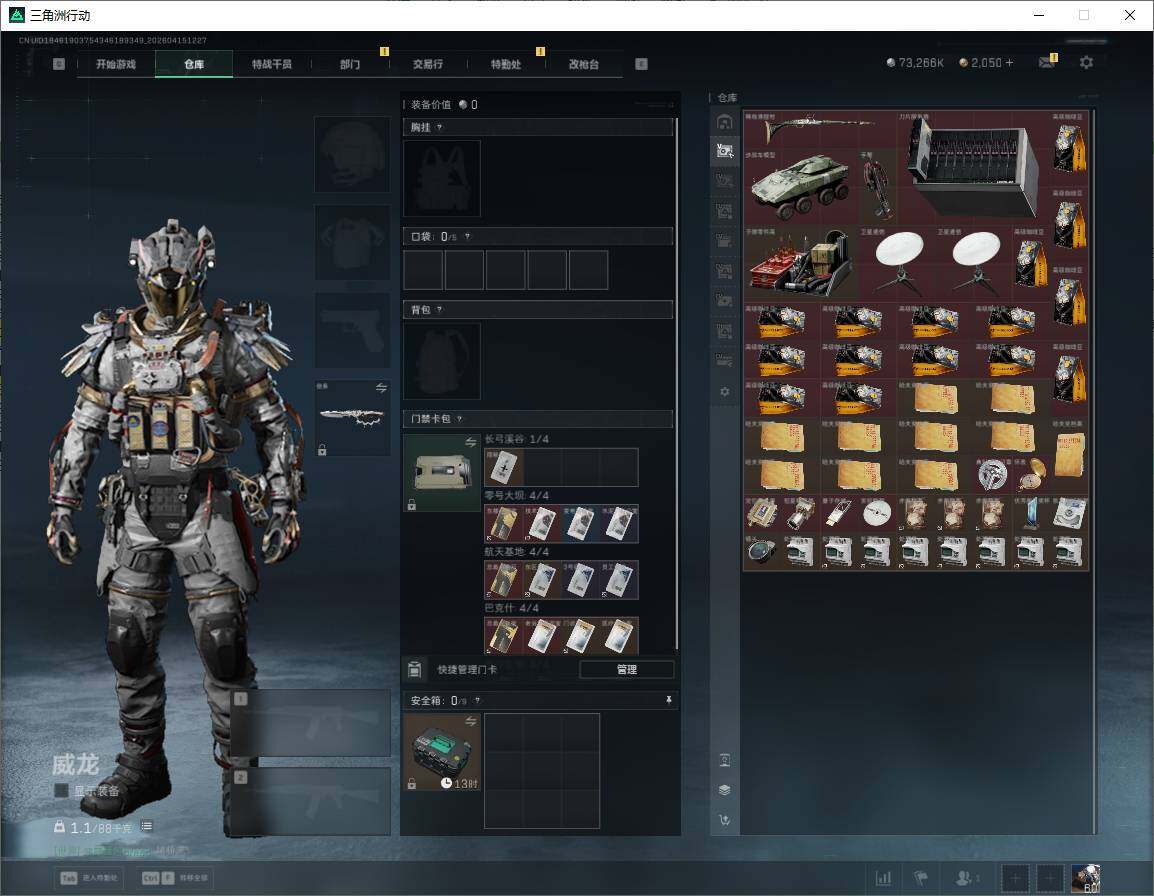Select first 巴克什 key card

[x=504, y=636]
